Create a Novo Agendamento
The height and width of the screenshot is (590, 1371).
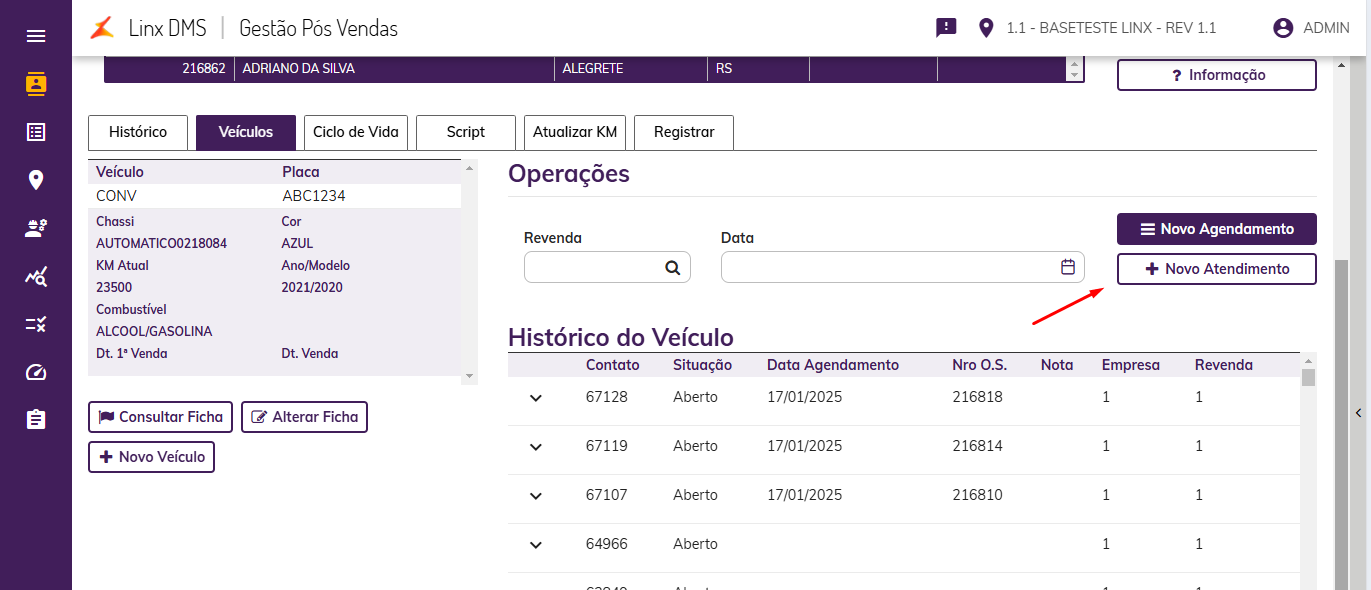coord(1217,229)
